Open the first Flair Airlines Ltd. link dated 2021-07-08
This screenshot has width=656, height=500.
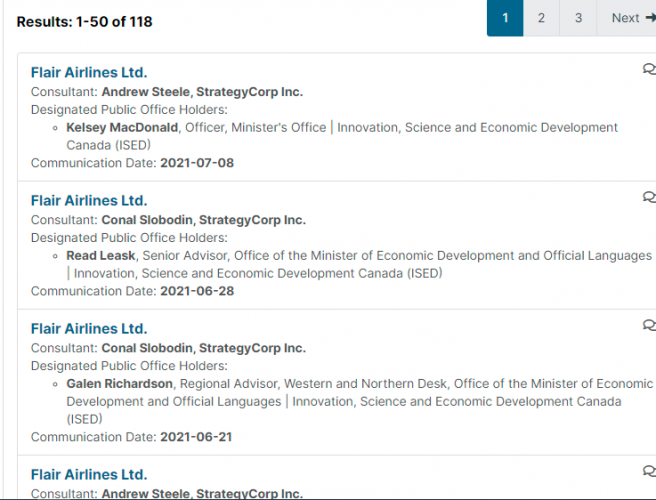click(x=89, y=72)
